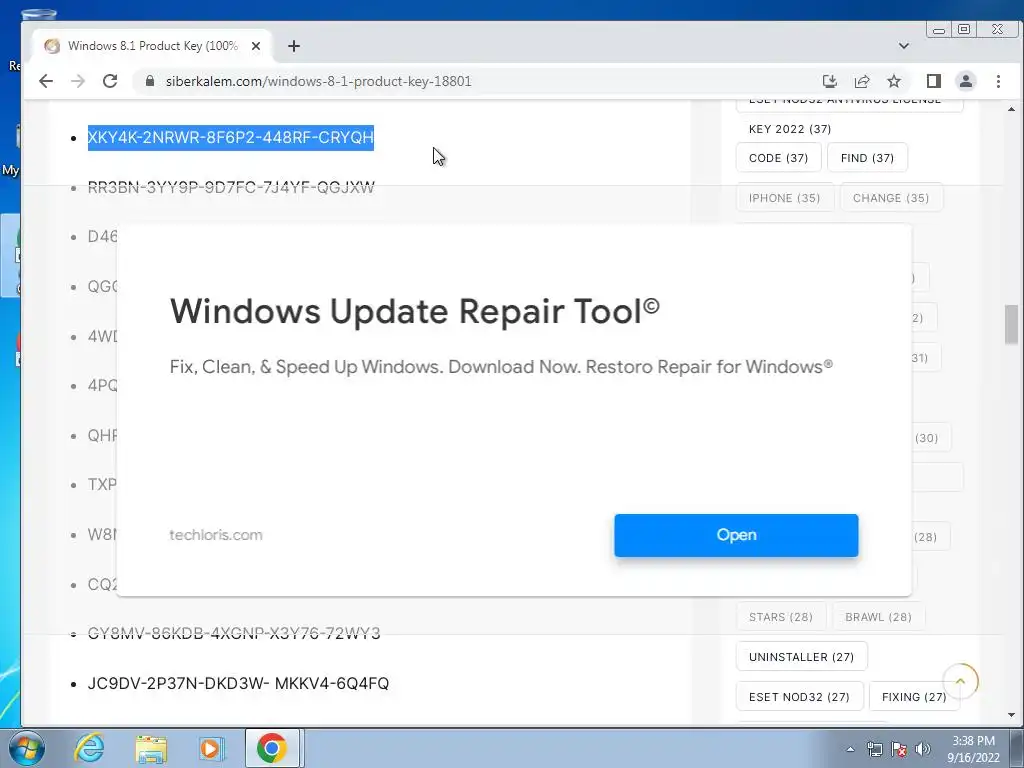The image size is (1024, 768).
Task: Click the BRAWL (28) tag
Action: pyautogui.click(x=878, y=617)
